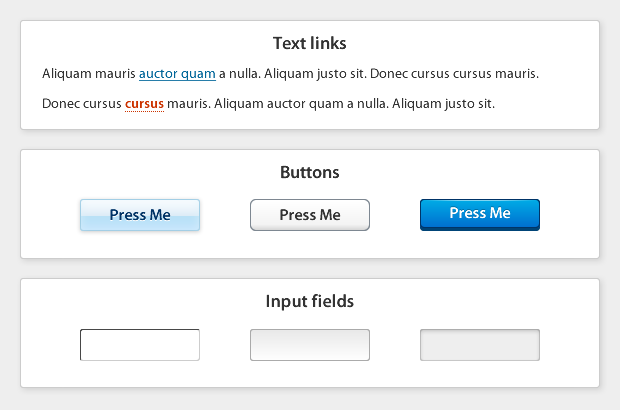Click "Aliquam justo sit." ending the second paragraph
The height and width of the screenshot is (410, 620).
coord(444,104)
